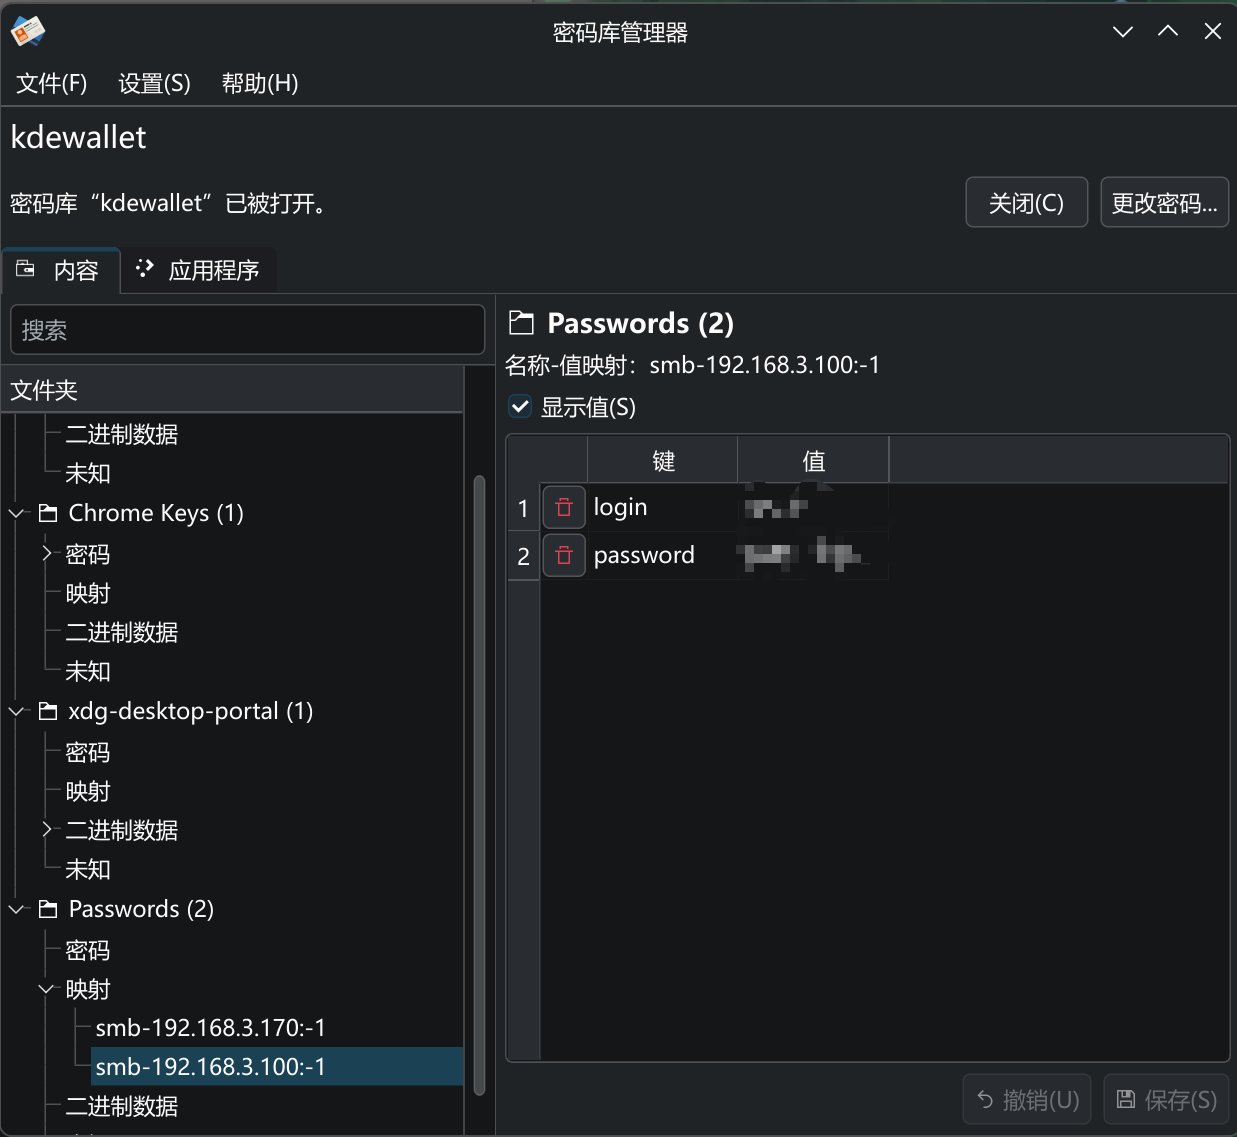The image size is (1237, 1137).
Task: Focus the search input field
Action: tap(247, 330)
